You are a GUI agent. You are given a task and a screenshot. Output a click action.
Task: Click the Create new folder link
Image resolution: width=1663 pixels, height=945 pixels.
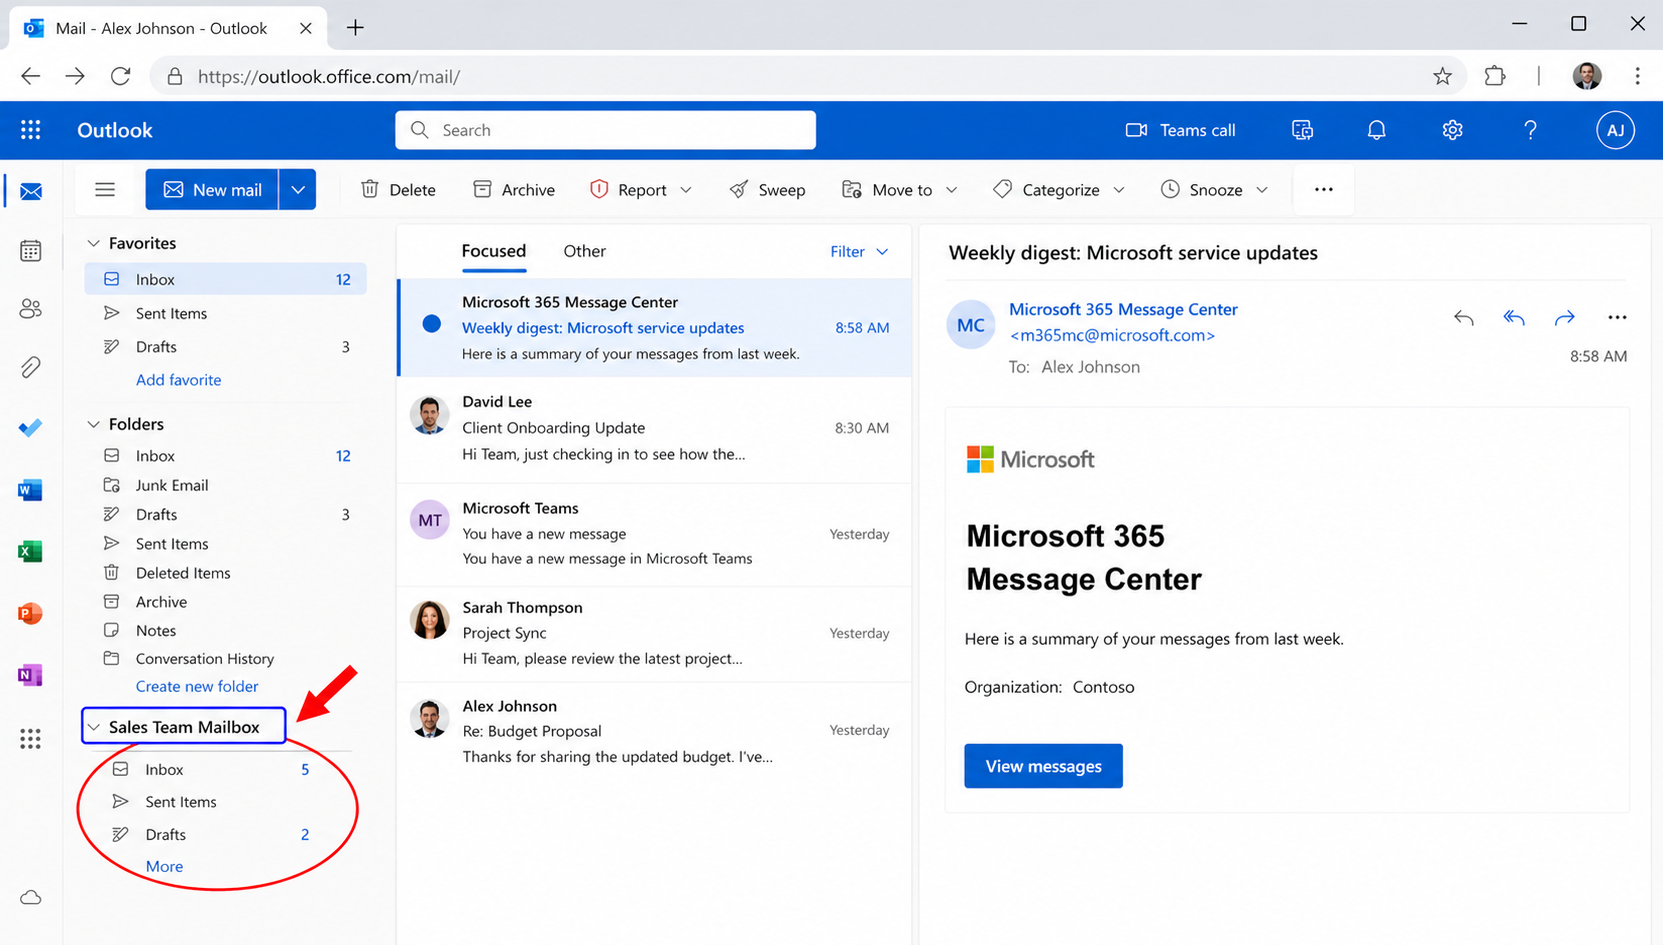(197, 686)
